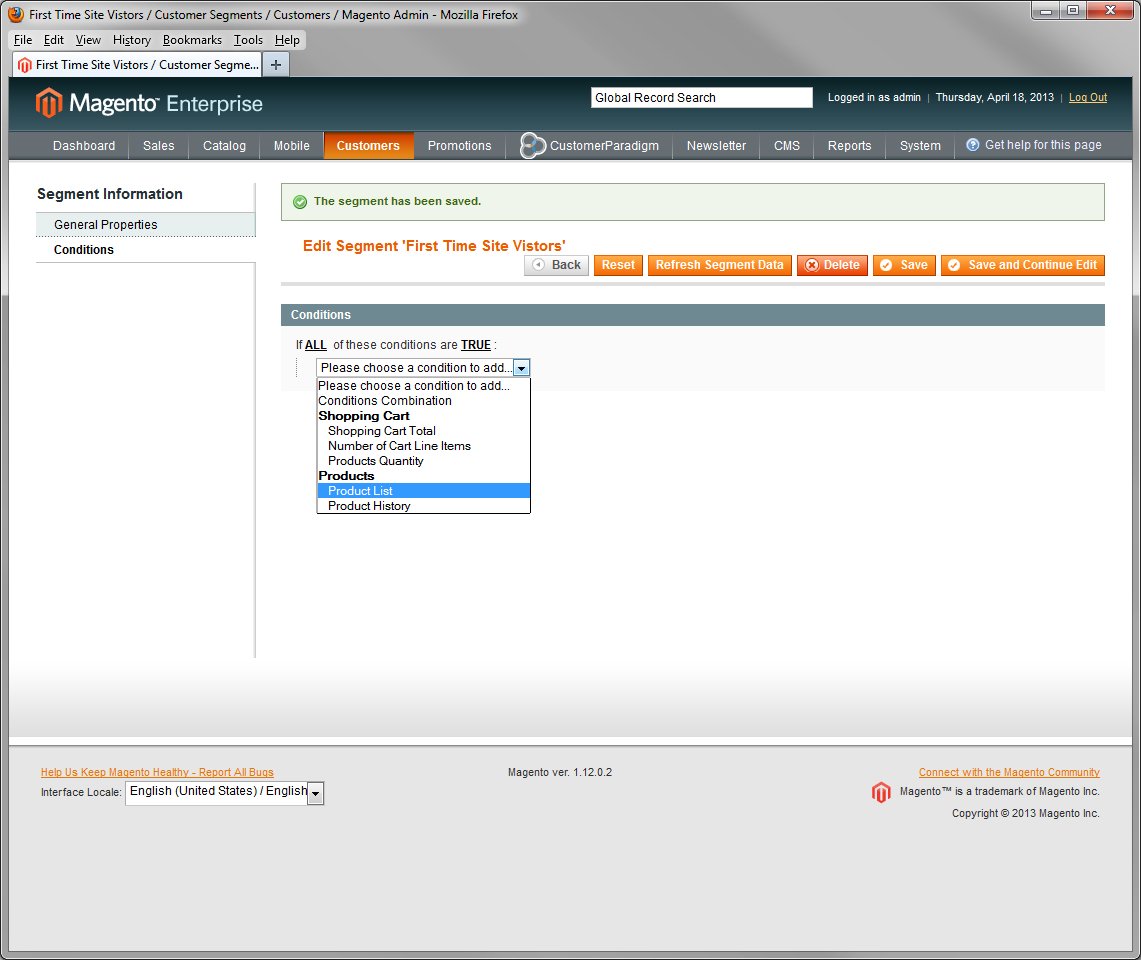Toggle the ALL aggregator link

tap(315, 345)
